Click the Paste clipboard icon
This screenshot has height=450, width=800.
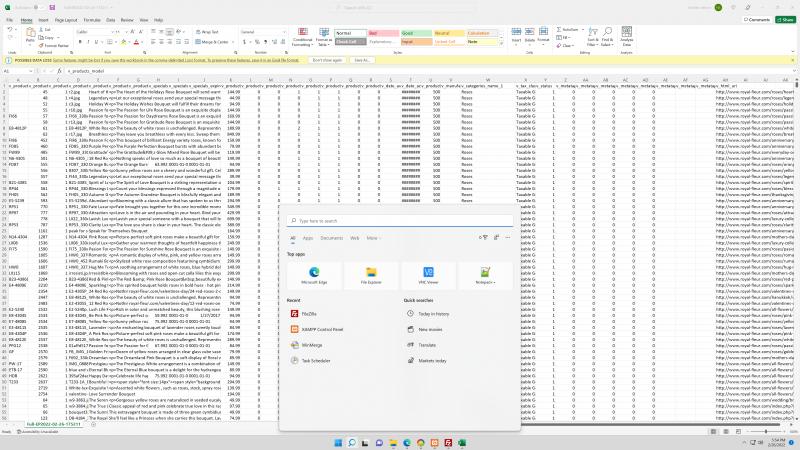coord(30,34)
